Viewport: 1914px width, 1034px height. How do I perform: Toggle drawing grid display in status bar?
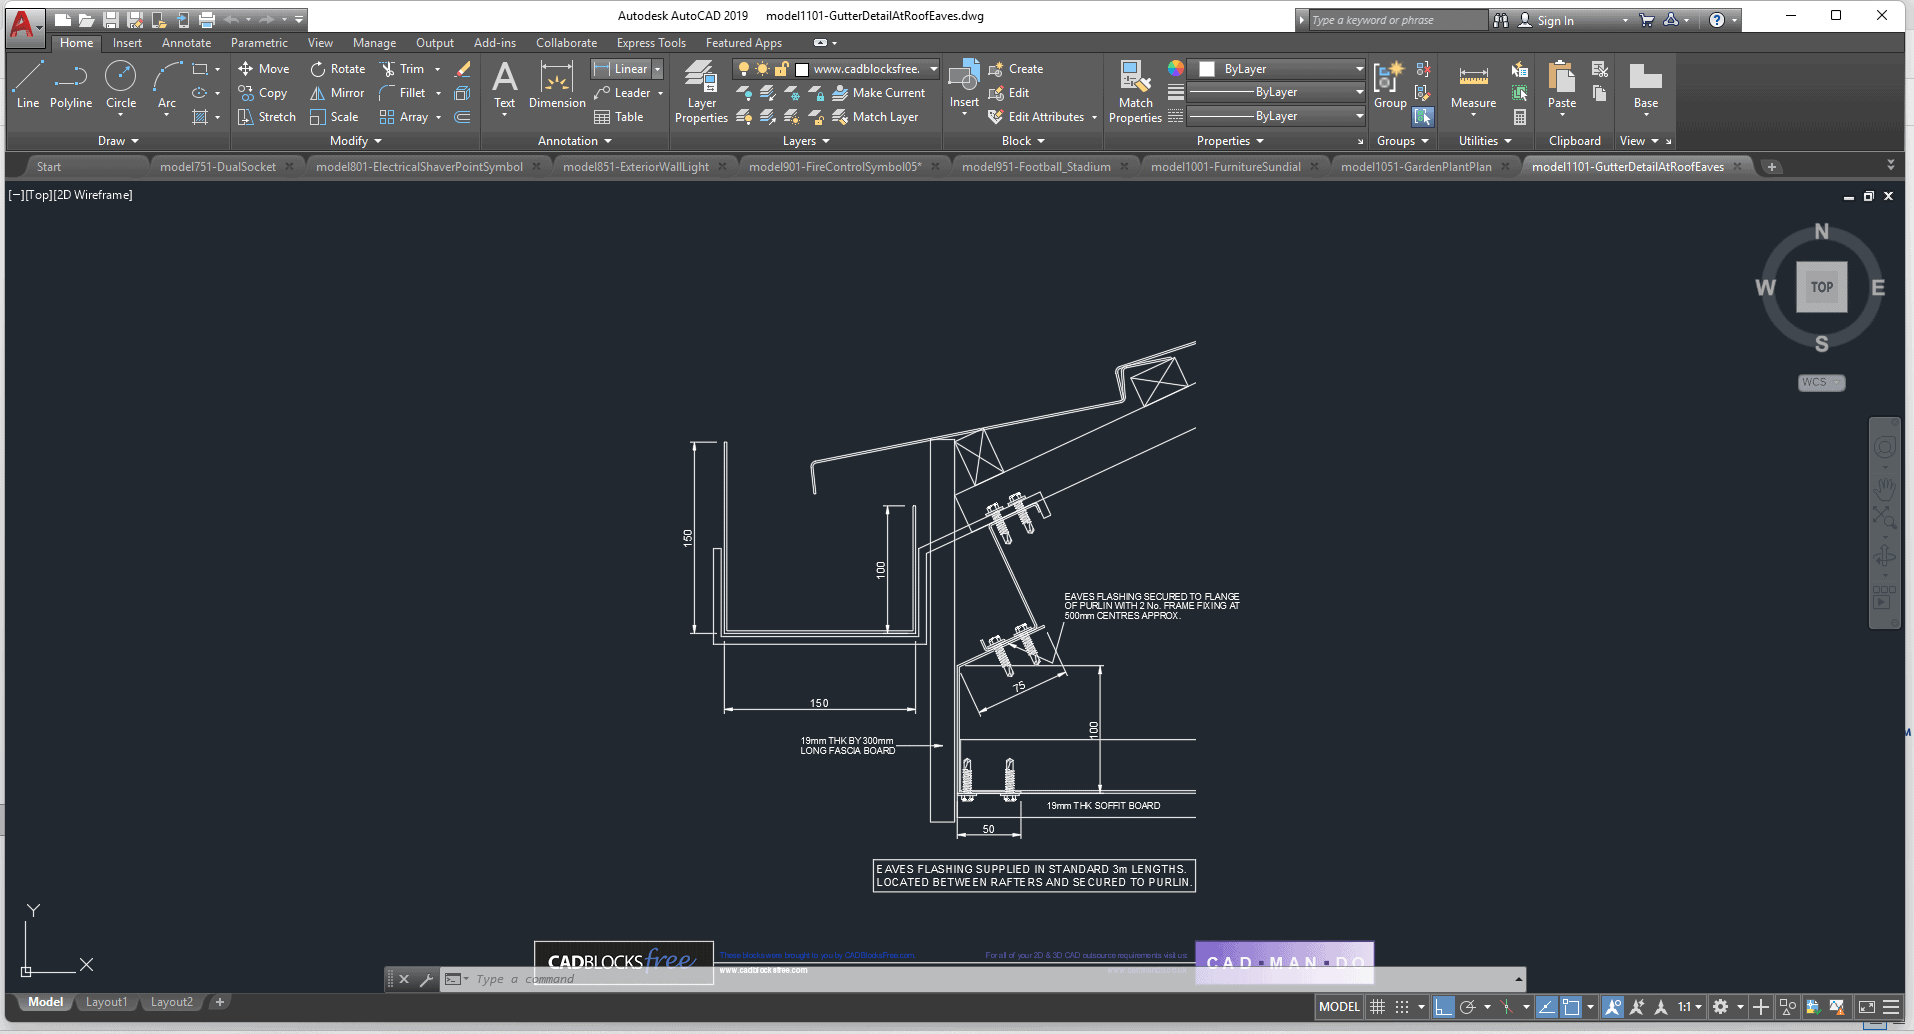click(1377, 1007)
